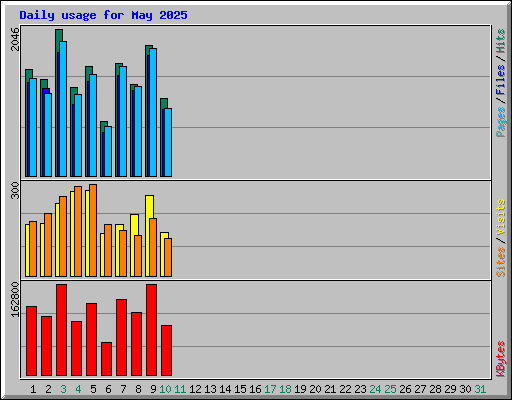Click the 2046 hits axis value
This screenshot has width=512, height=400.
[x=15, y=39]
